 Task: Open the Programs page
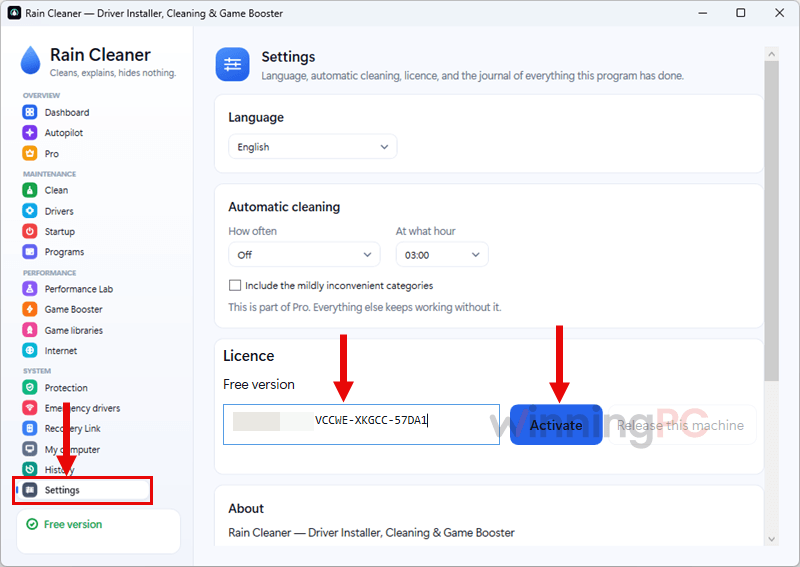pos(64,252)
